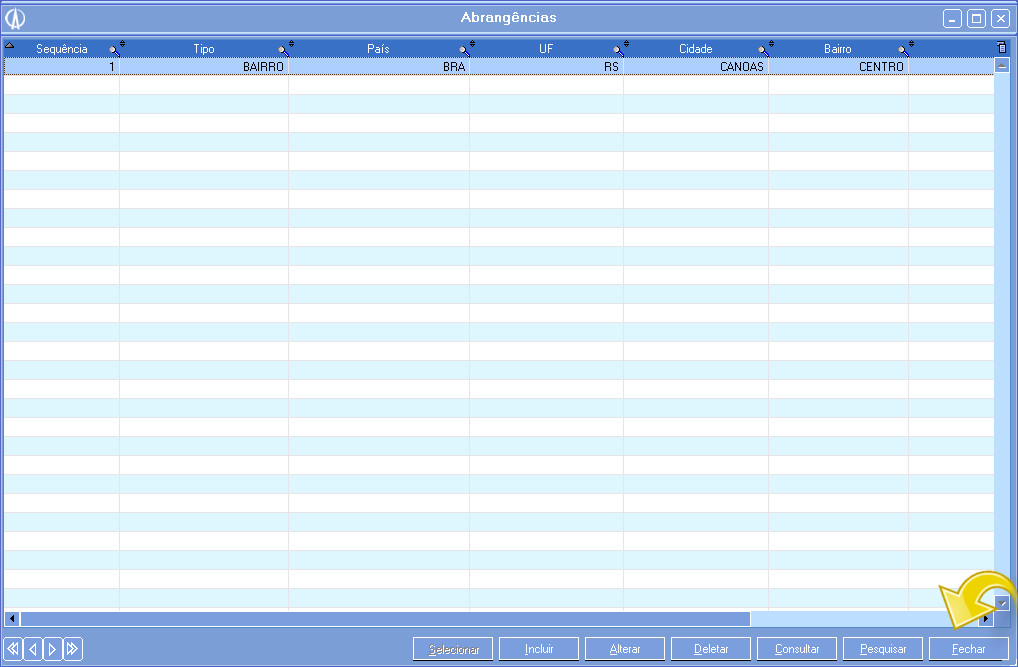
Task: Click the vertical scrollbar up arrow
Action: tap(1002, 66)
